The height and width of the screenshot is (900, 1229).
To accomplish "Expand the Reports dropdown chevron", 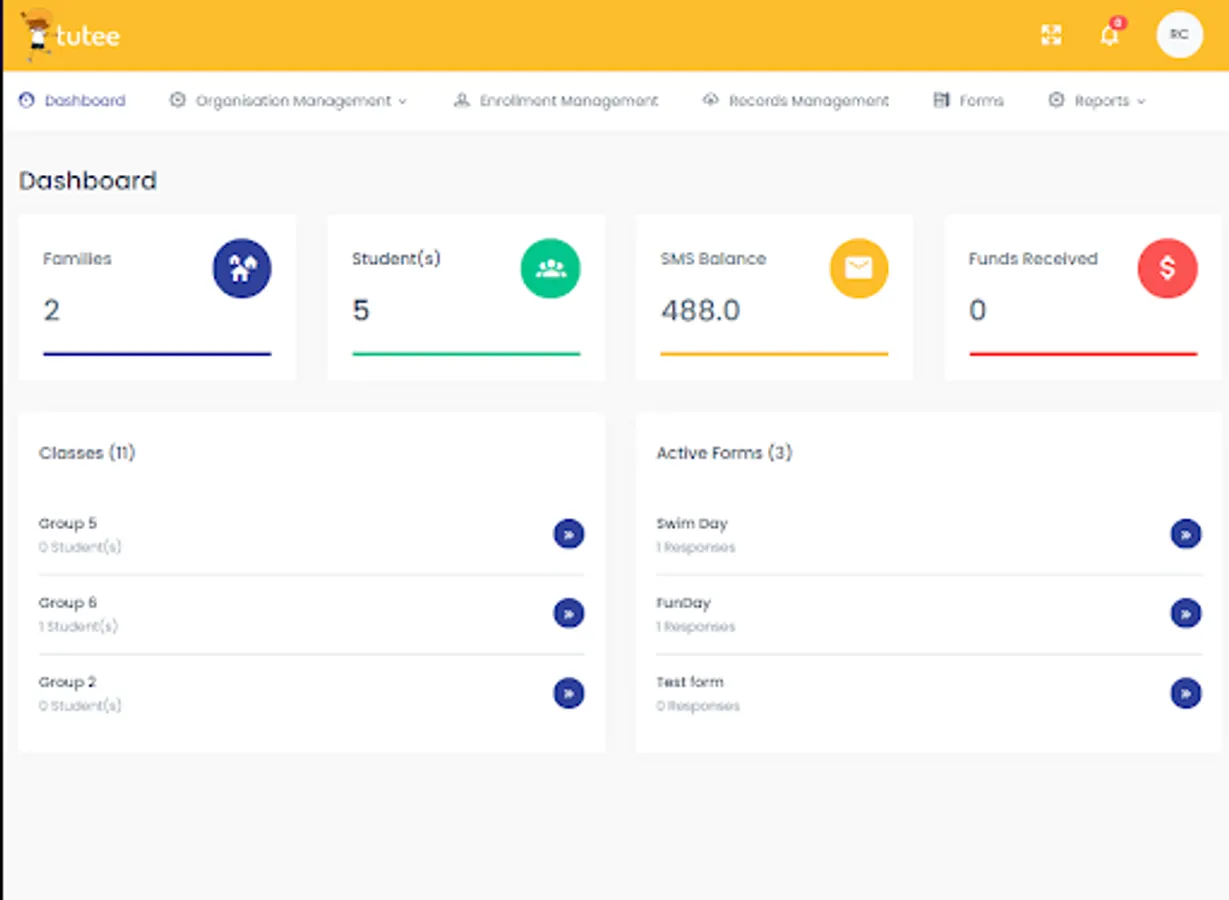I will tap(1141, 101).
